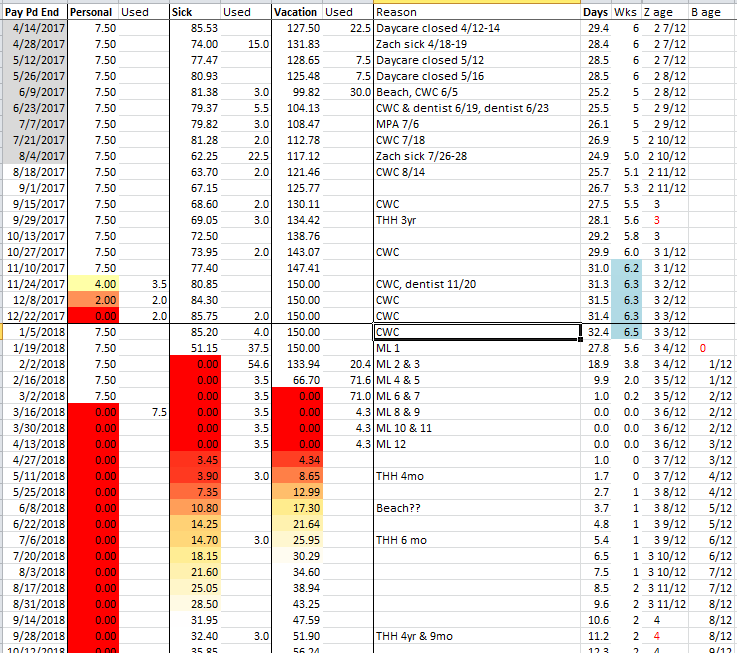Select the 'Vacation' column header
Viewport: 737px width, 653px height.
point(297,12)
